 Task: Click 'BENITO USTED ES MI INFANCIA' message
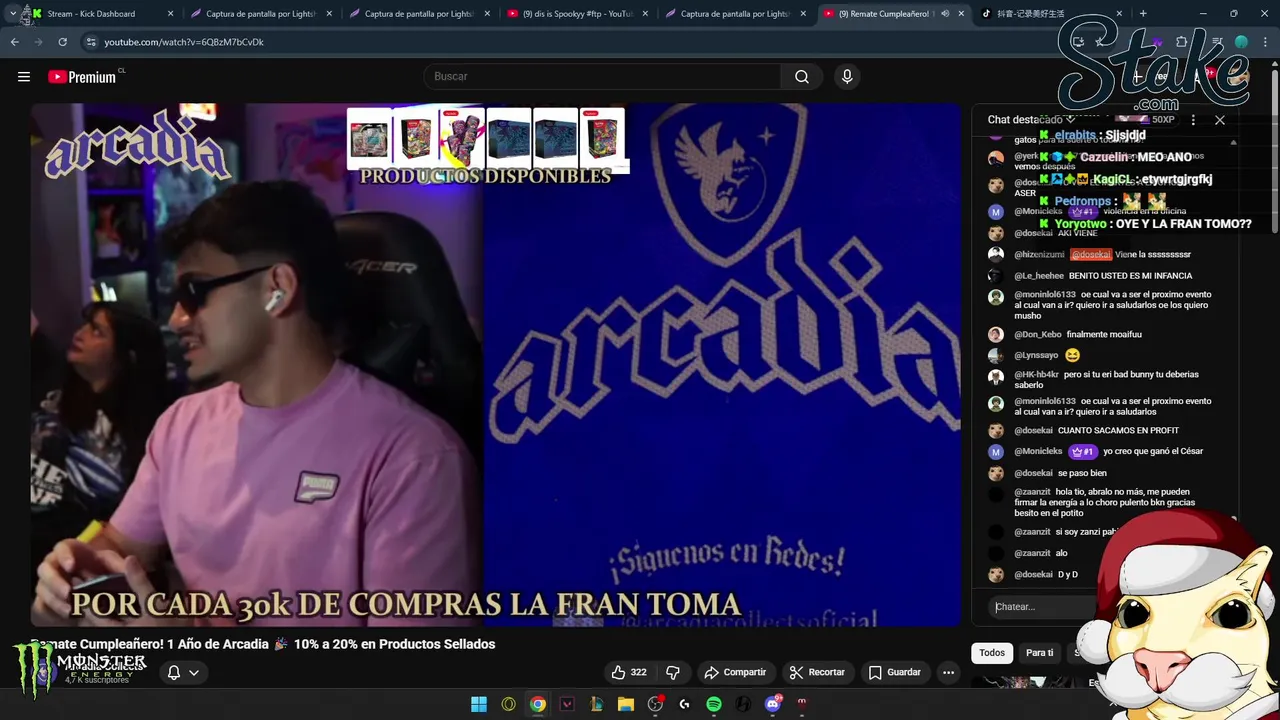(1130, 276)
